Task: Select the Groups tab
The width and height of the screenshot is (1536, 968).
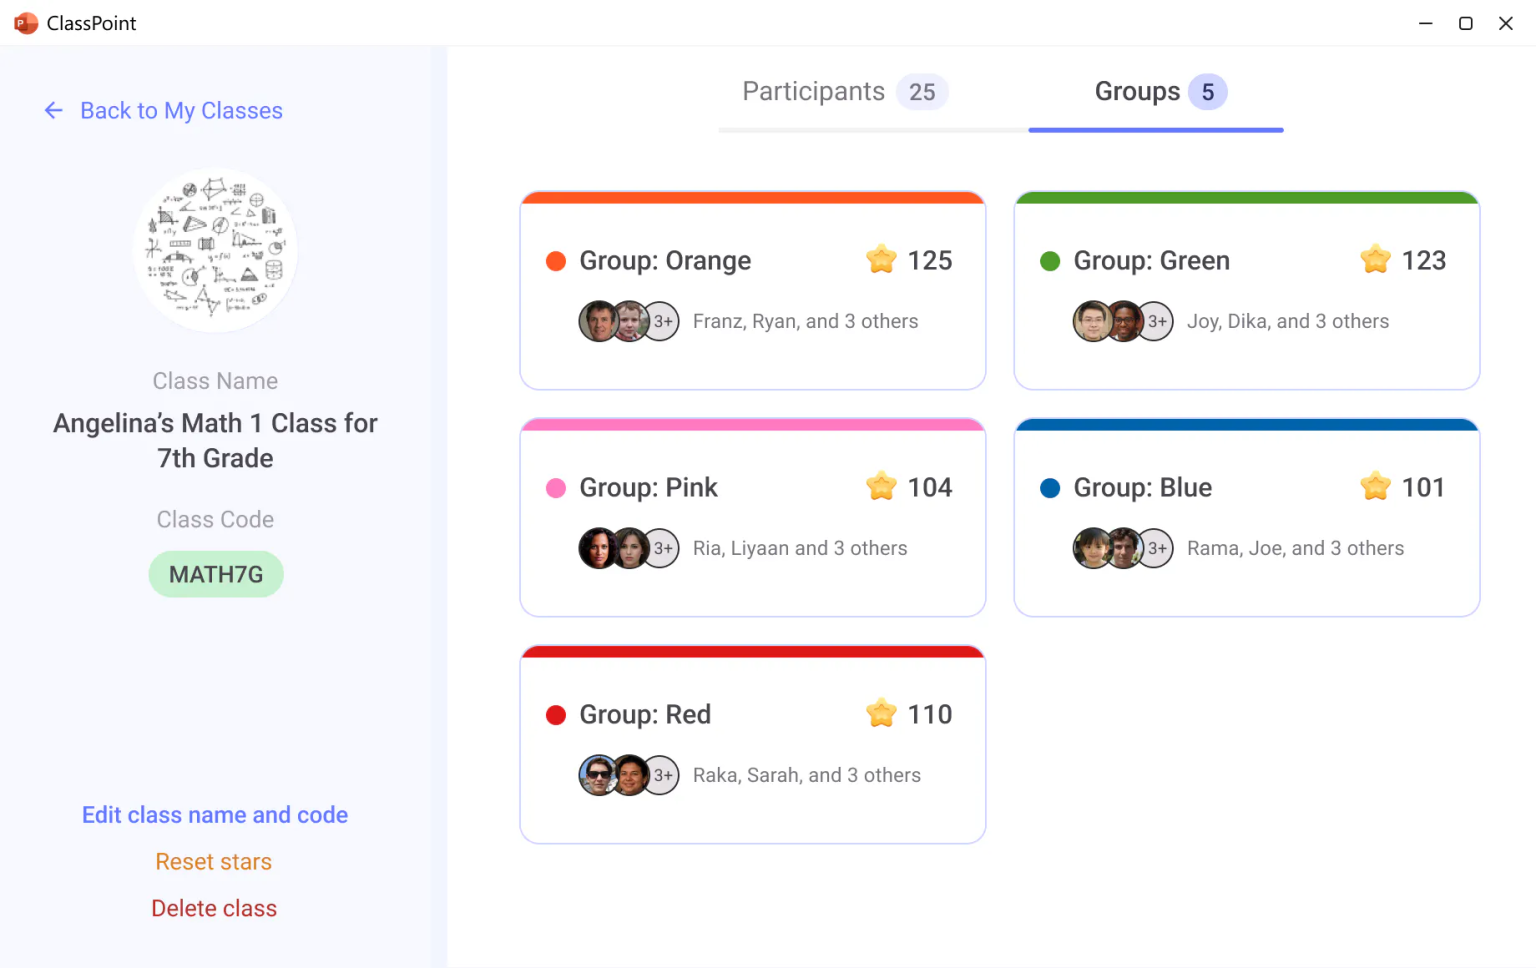Action: (x=1137, y=91)
